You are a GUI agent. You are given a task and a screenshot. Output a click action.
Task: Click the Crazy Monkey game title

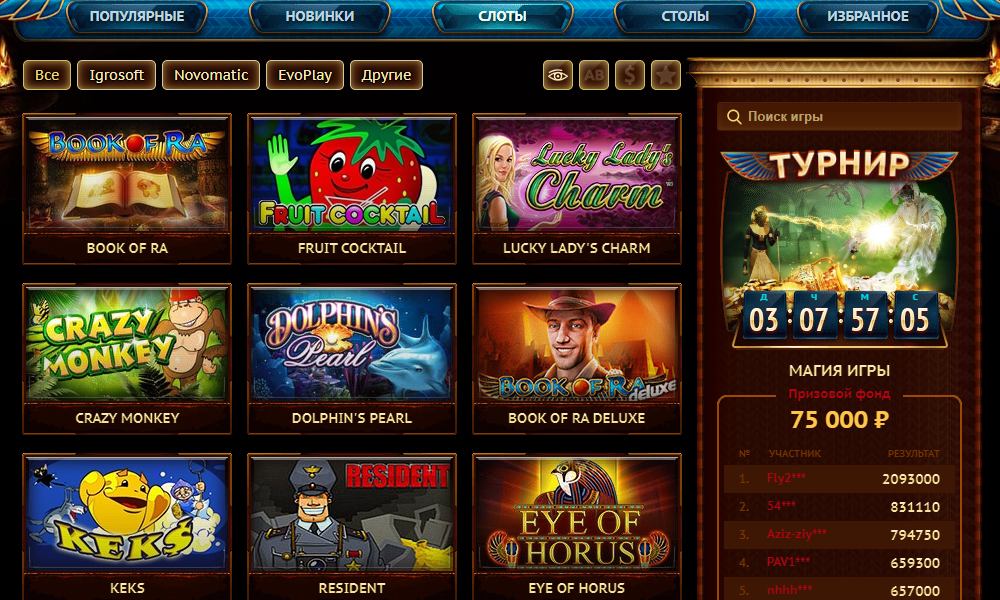[x=127, y=418]
